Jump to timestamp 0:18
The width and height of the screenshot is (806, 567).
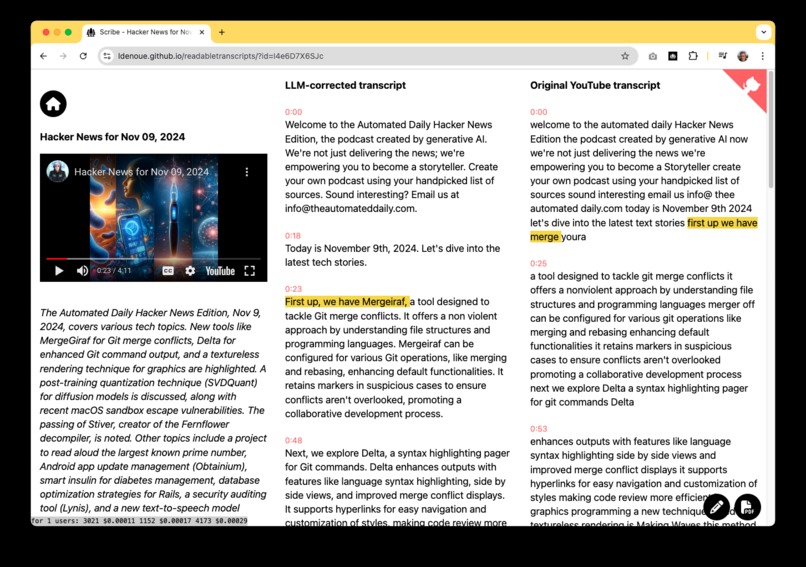pyautogui.click(x=292, y=235)
